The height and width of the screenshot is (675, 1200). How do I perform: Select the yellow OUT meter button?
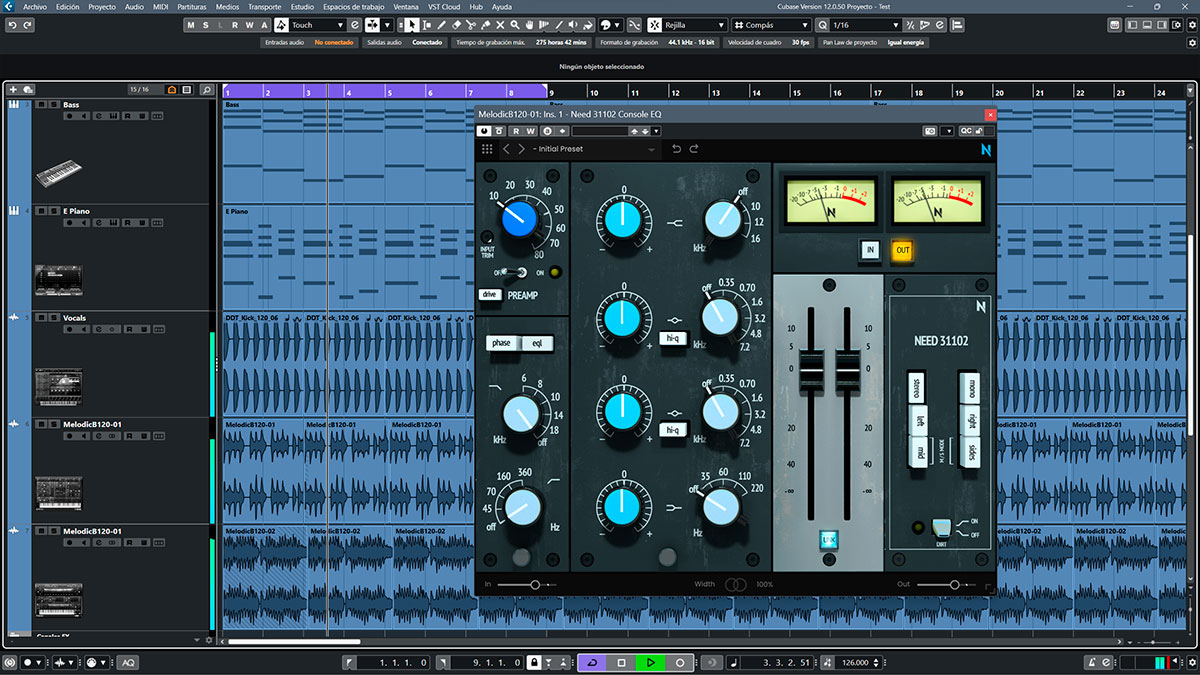[902, 250]
